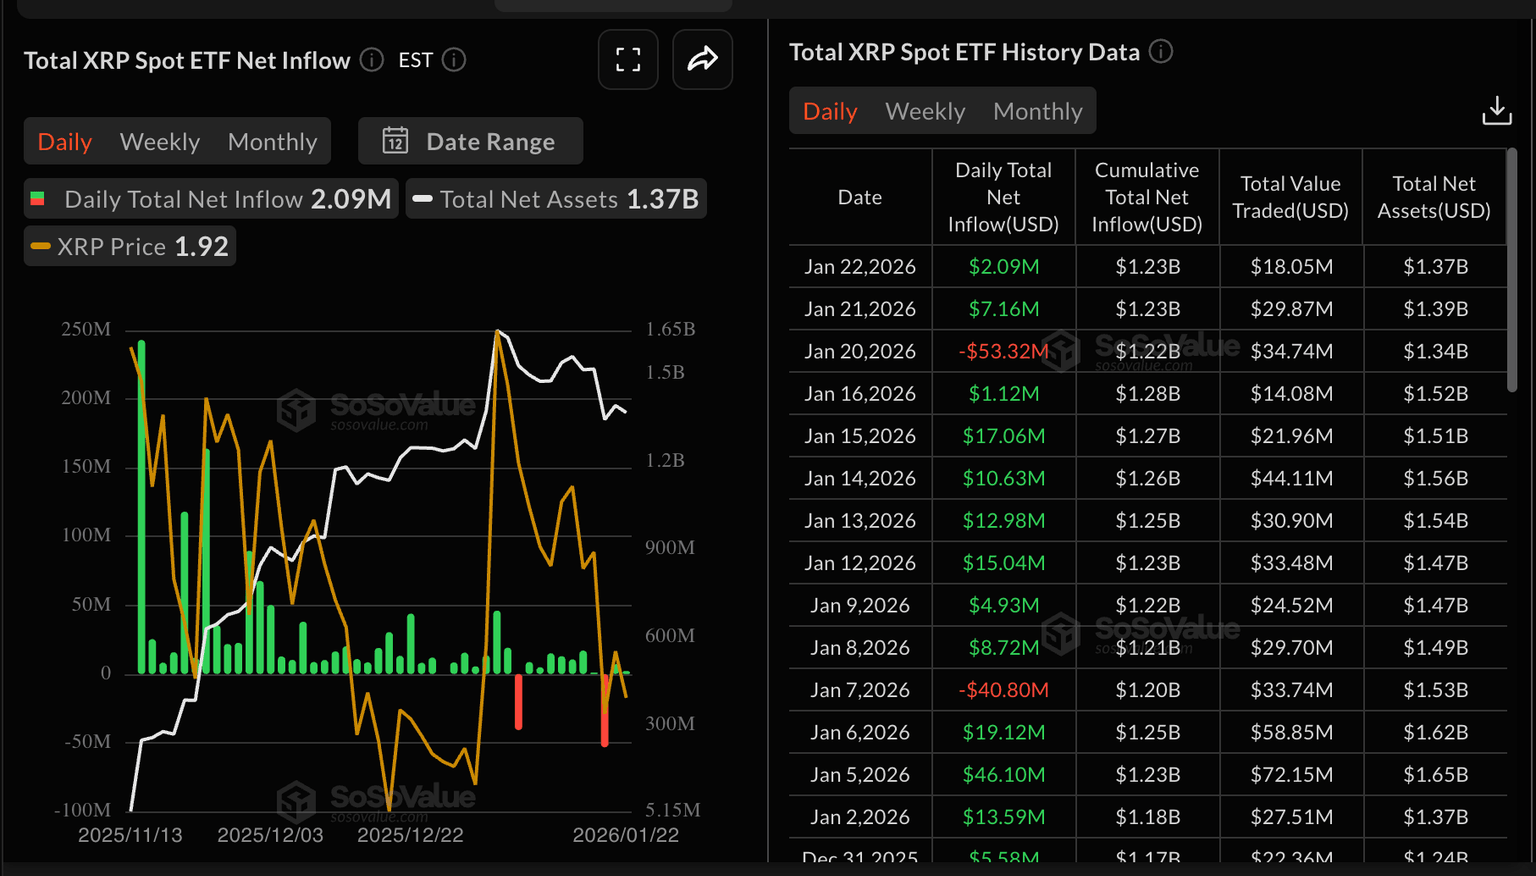Click the Daily Total Net Inflow column header
Viewport: 1536px width, 876px height.
(1003, 197)
